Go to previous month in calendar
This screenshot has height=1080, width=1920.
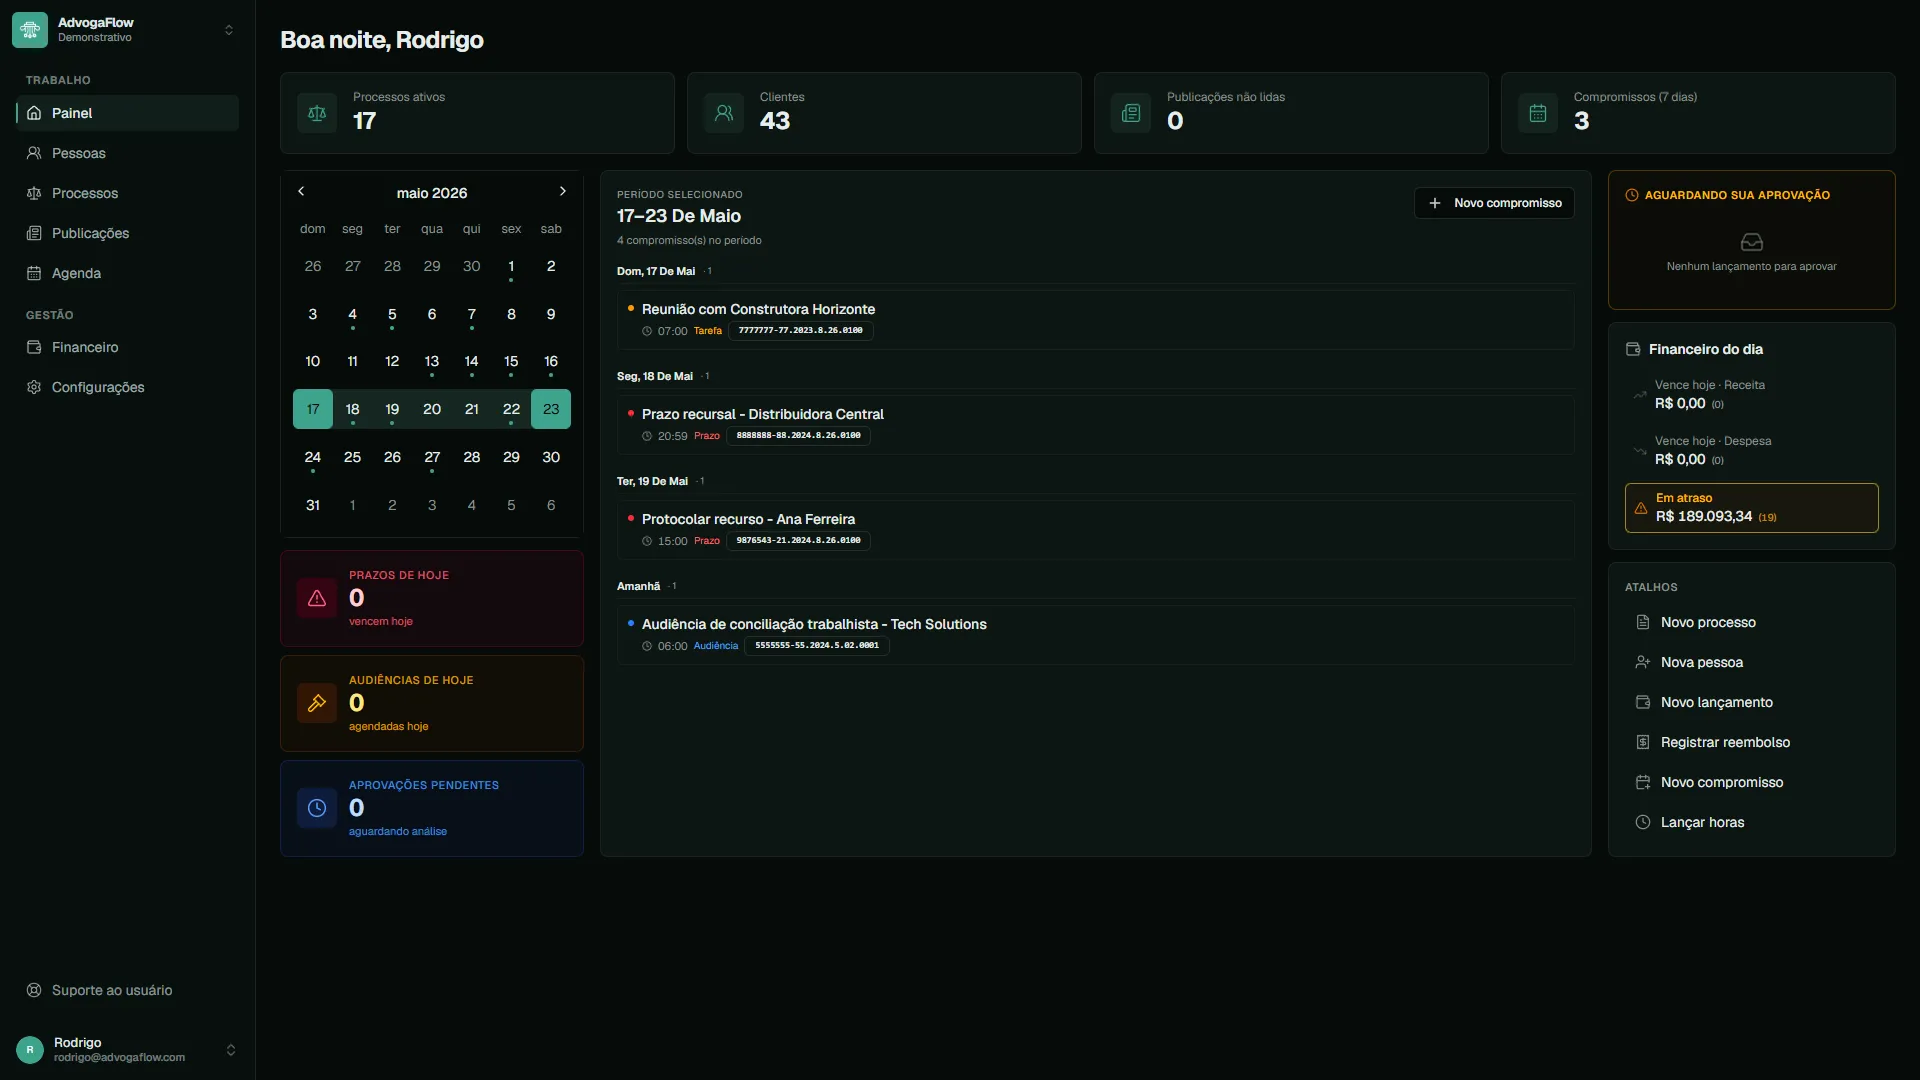301,191
